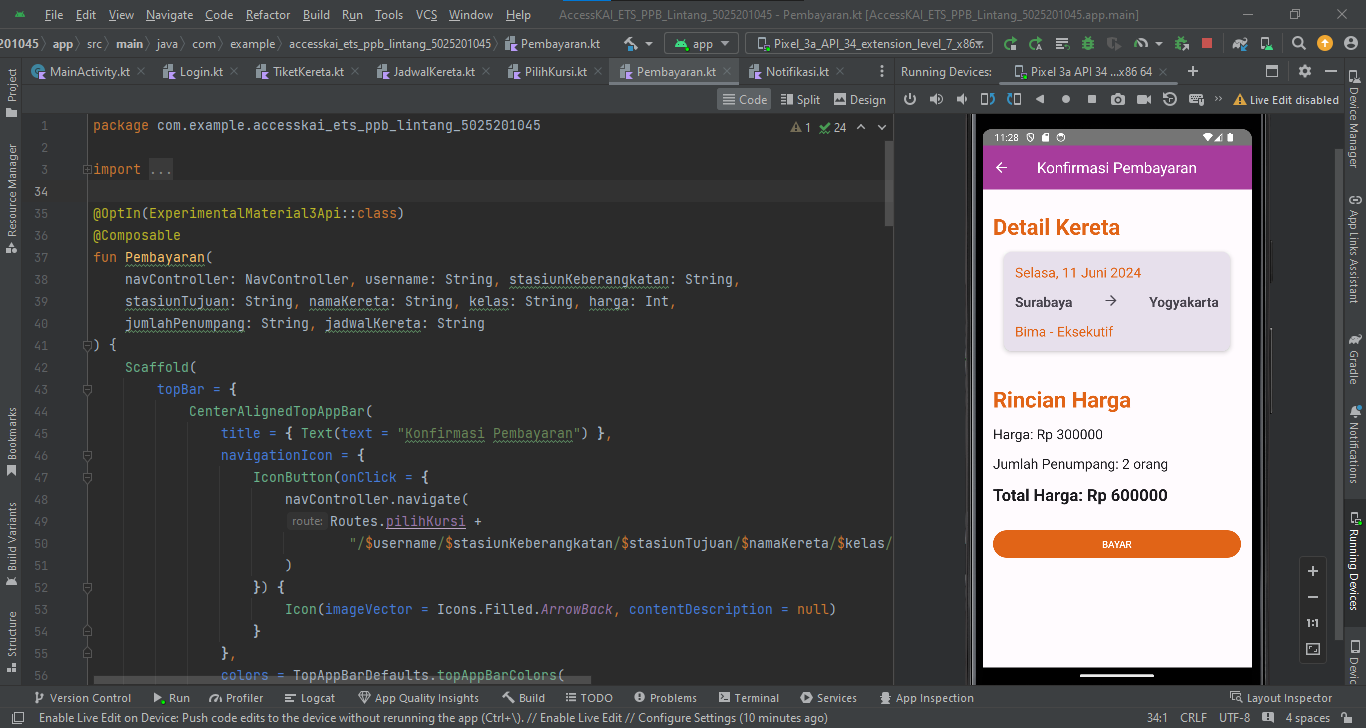Click the emulator Home circle button
1366x728 pixels.
[1066, 99]
